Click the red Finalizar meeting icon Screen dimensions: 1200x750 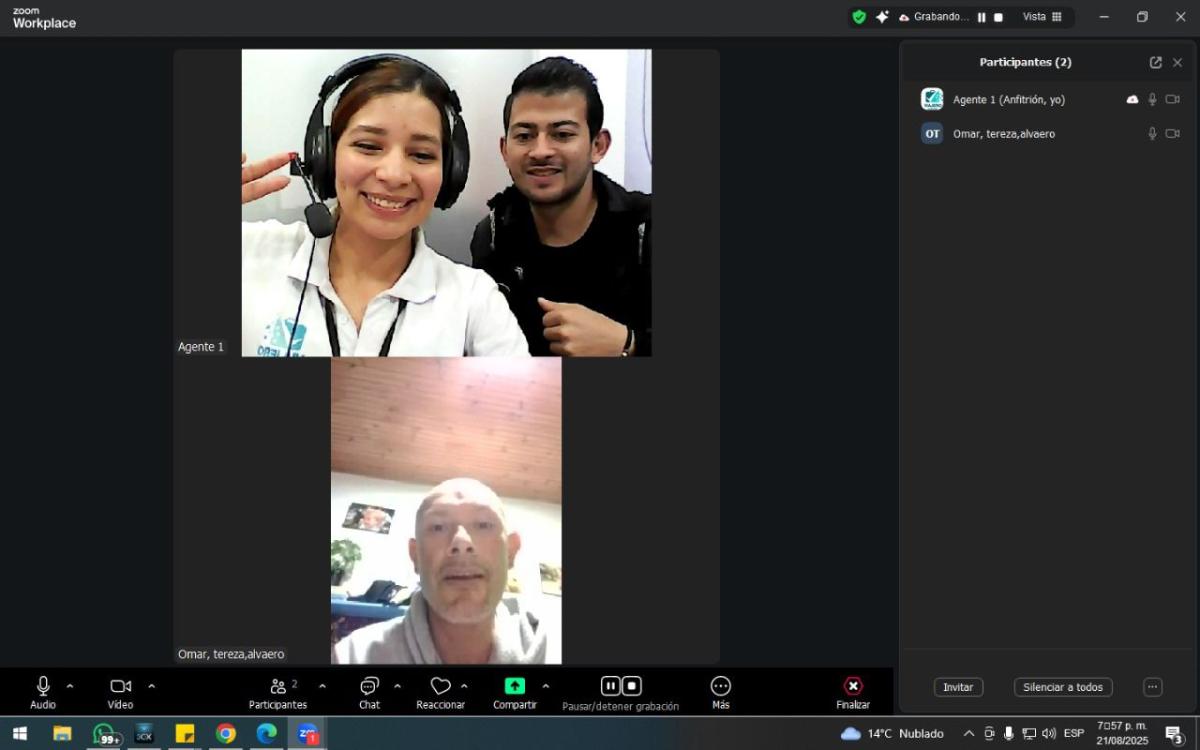pyautogui.click(x=853, y=686)
